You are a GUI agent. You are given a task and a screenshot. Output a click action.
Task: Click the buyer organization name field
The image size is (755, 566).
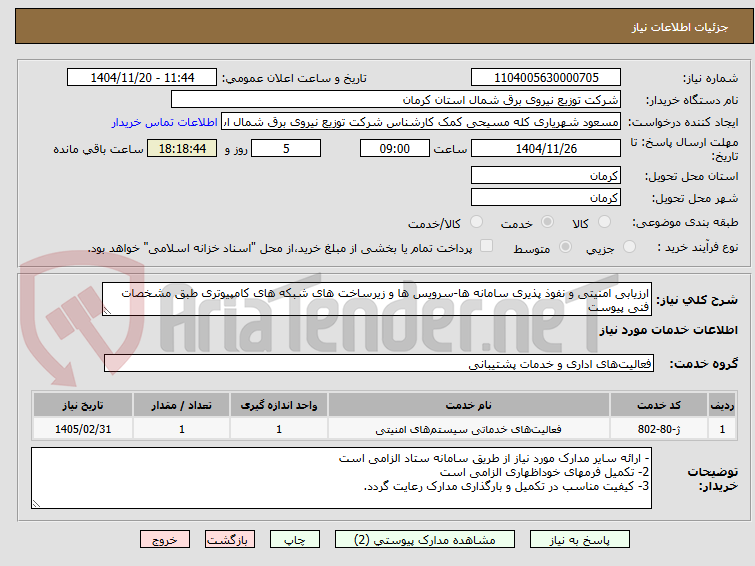pyautogui.click(x=395, y=100)
